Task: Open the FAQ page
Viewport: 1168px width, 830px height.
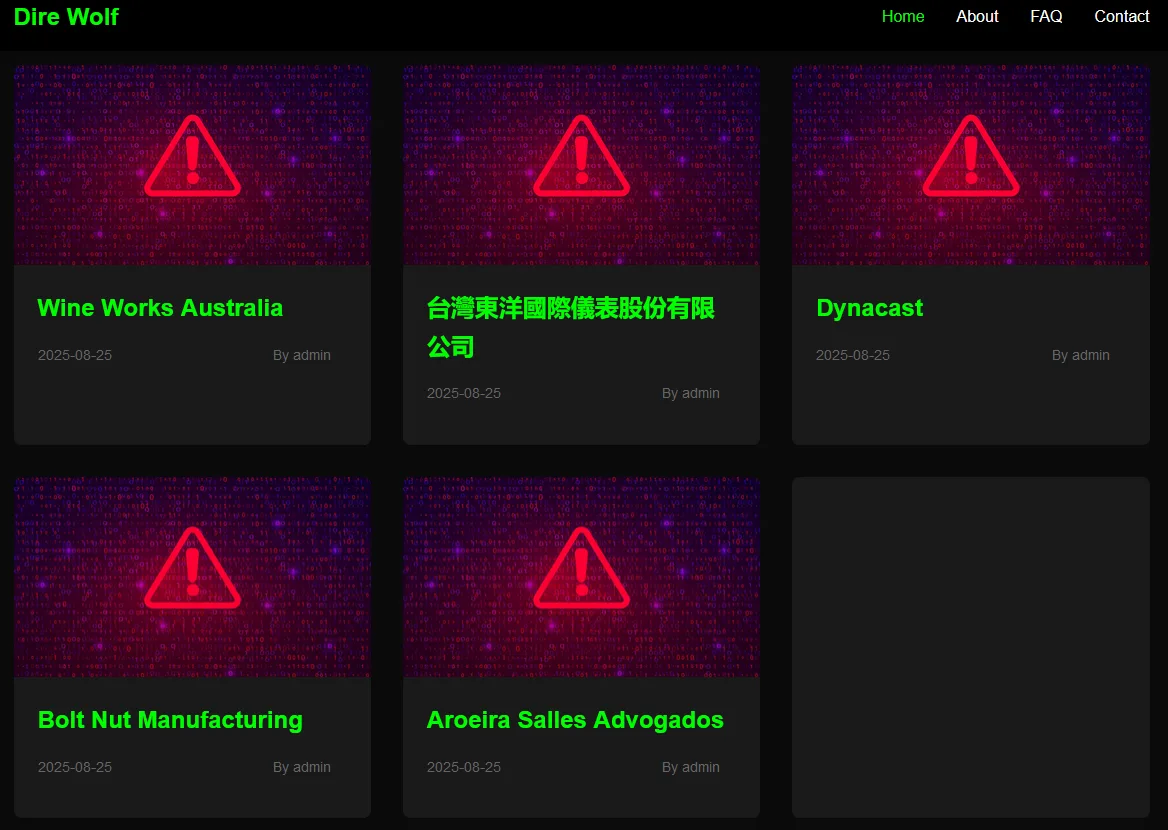Action: [1046, 16]
